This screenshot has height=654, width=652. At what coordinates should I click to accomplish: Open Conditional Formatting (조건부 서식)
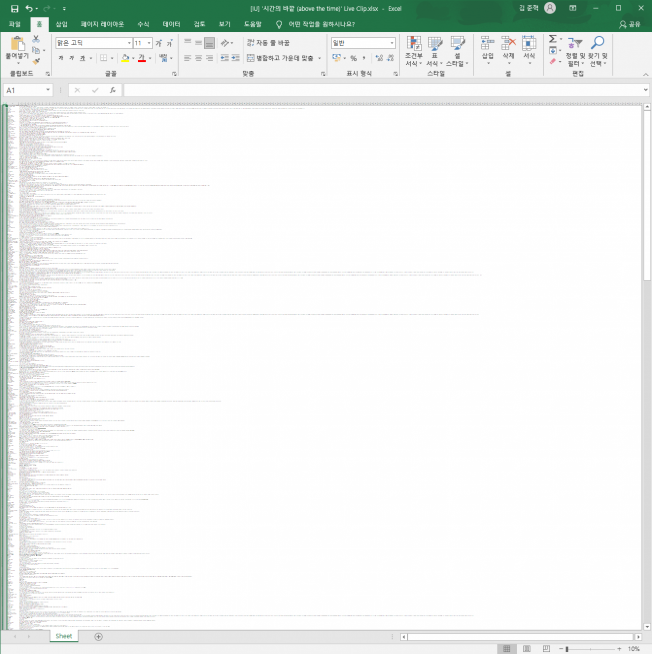click(x=413, y=50)
